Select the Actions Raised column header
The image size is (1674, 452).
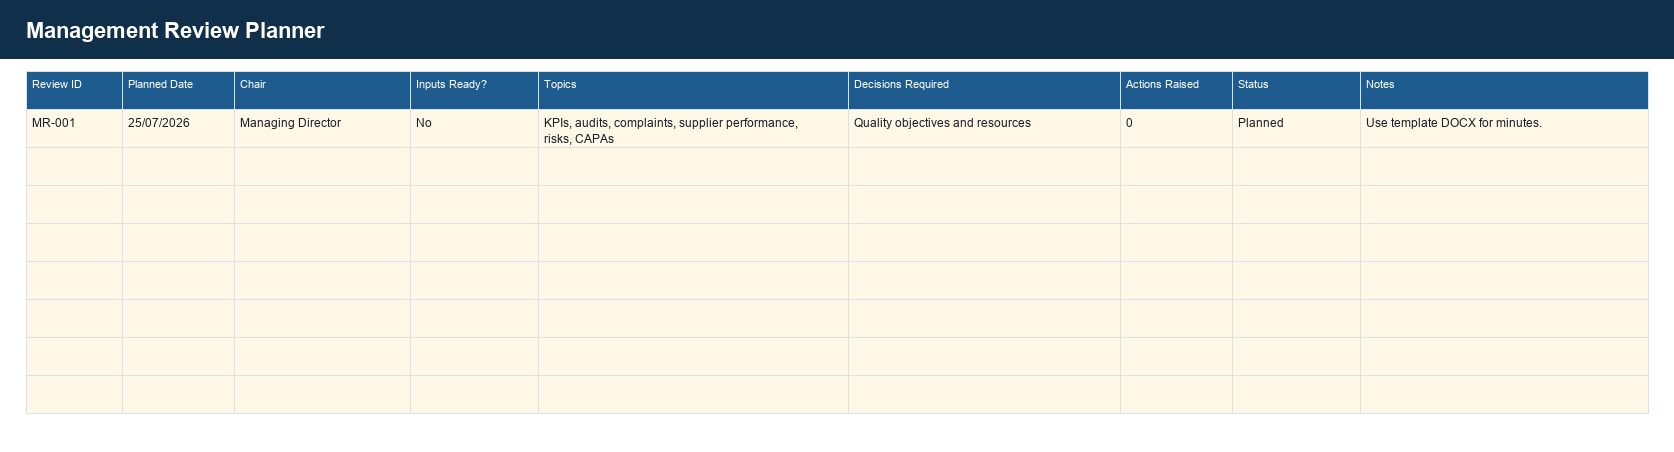click(1176, 90)
